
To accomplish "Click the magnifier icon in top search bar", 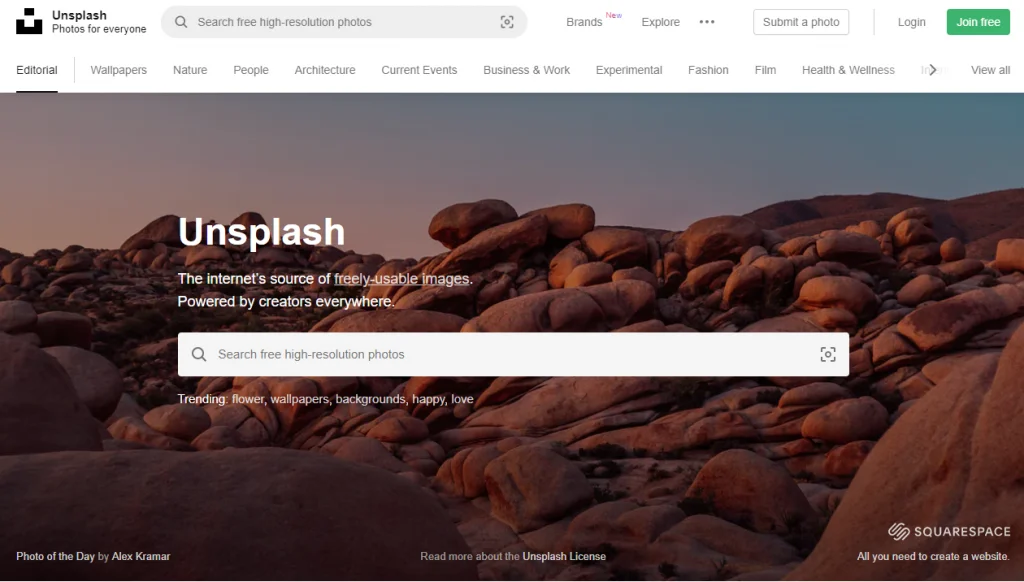I will click(x=181, y=22).
